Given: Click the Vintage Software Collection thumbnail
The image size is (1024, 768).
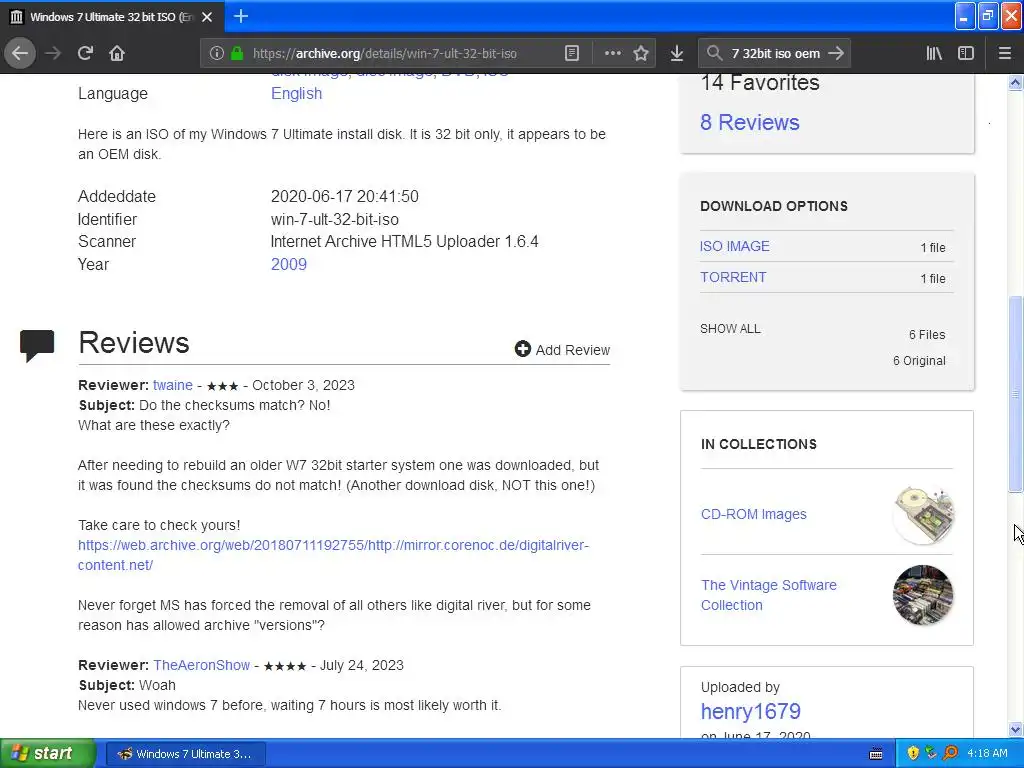Looking at the screenshot, I should tap(923, 595).
